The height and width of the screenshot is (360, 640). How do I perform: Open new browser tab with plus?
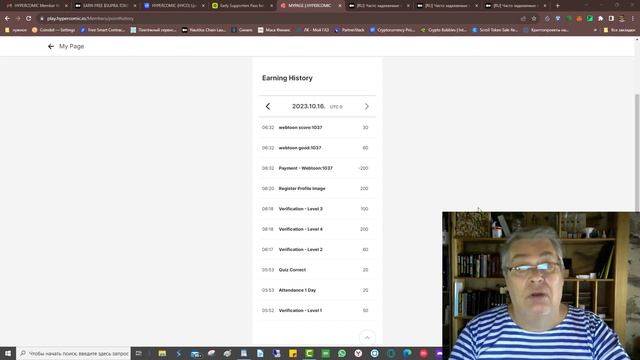[x=558, y=6]
